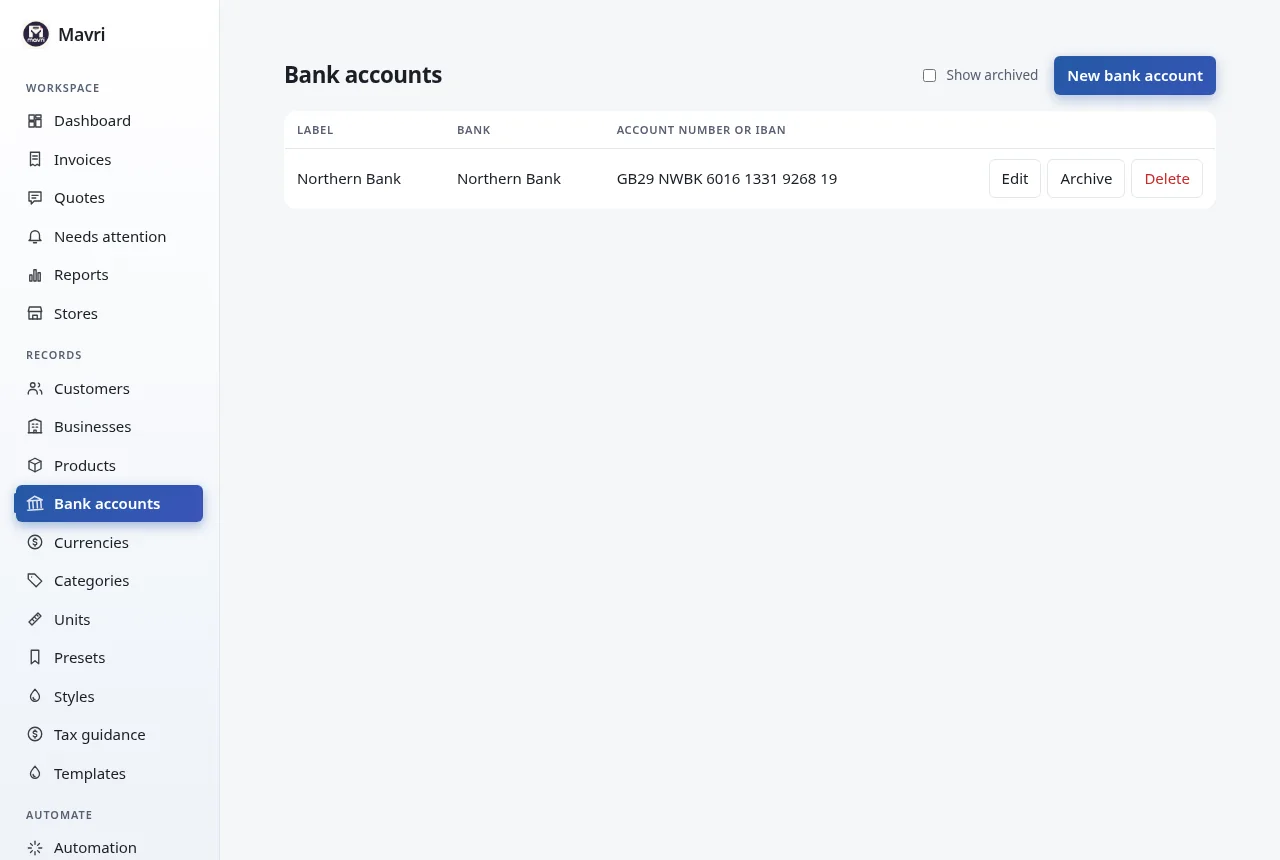Click the Invoices document icon
Image resolution: width=1280 pixels, height=860 pixels.
(x=35, y=159)
